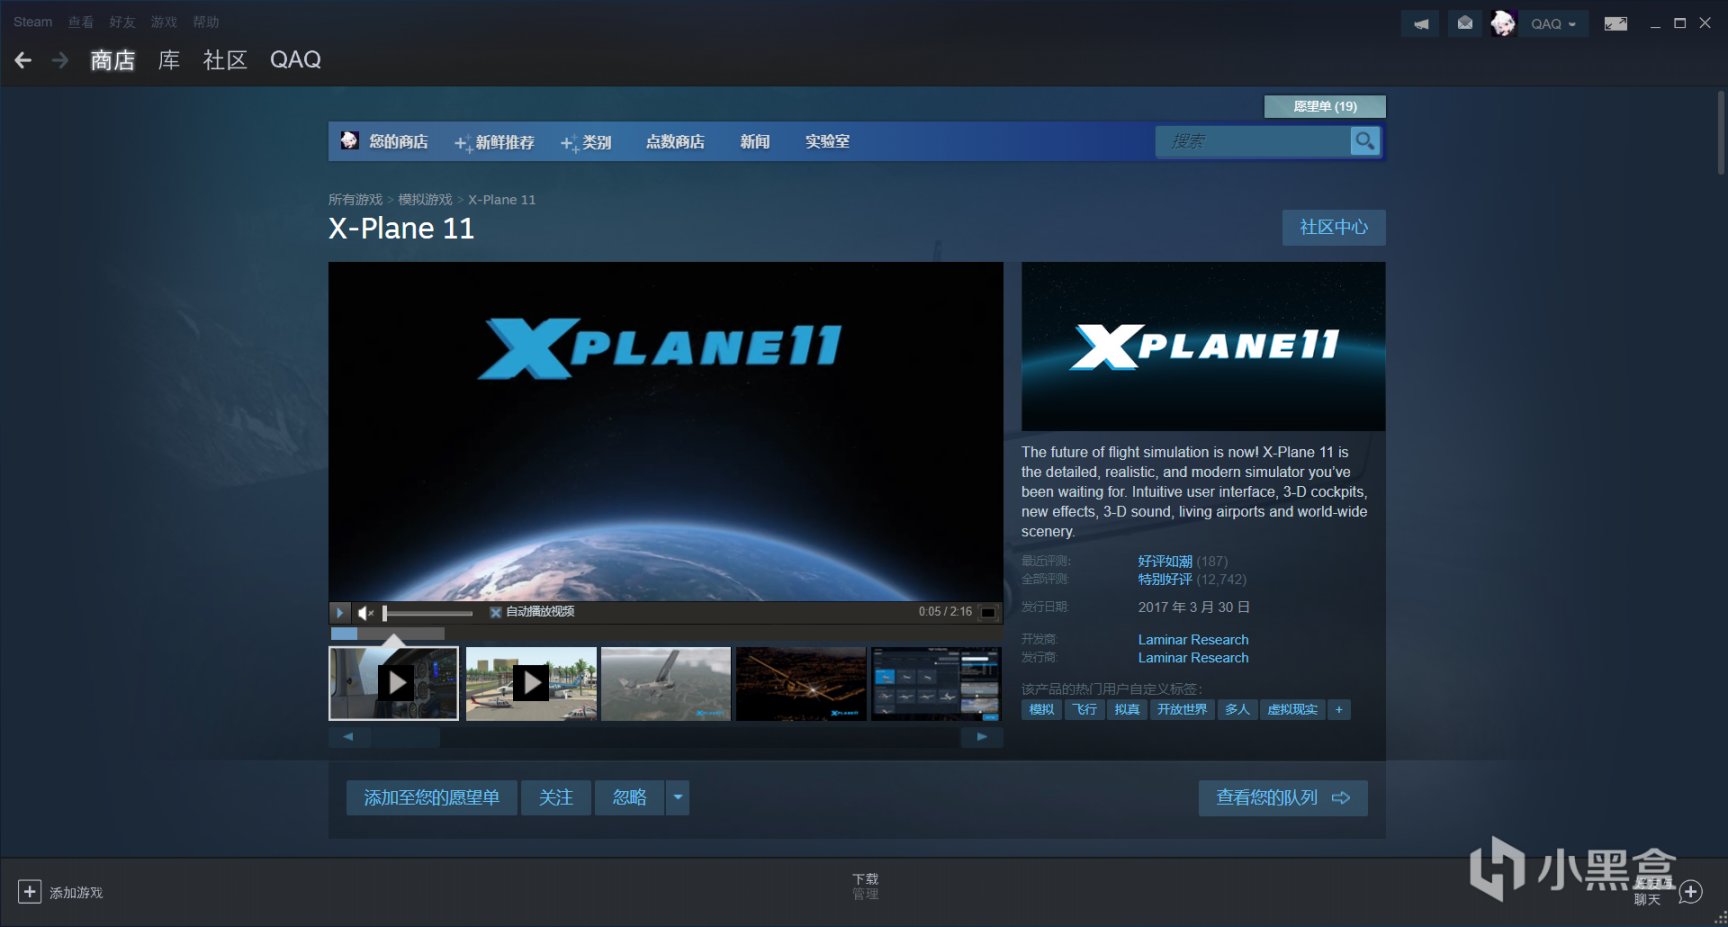Select the night flight screenshot thumbnail
Viewport: 1728px width, 927px height.
coord(801,683)
